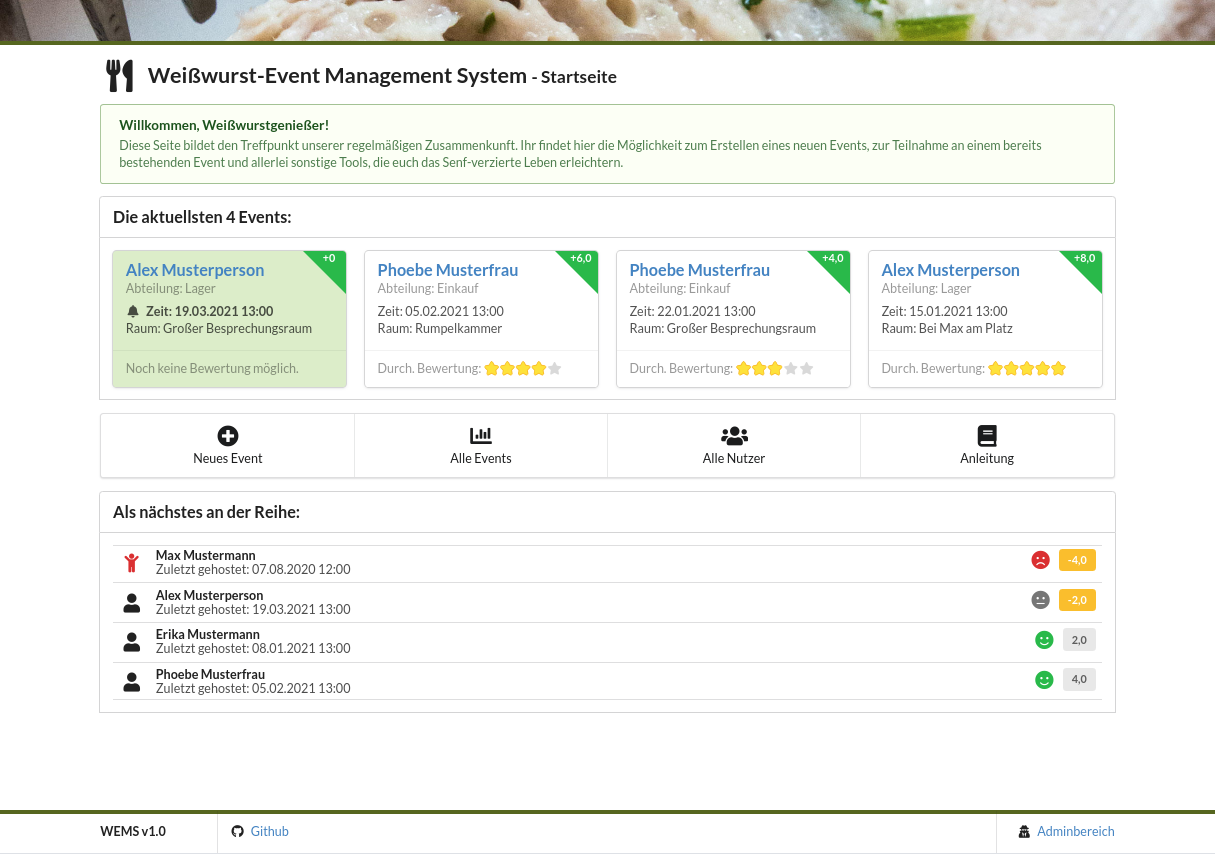Click the sad face icon next to Max Mustermann
The width and height of the screenshot is (1215, 854).
click(1041, 560)
